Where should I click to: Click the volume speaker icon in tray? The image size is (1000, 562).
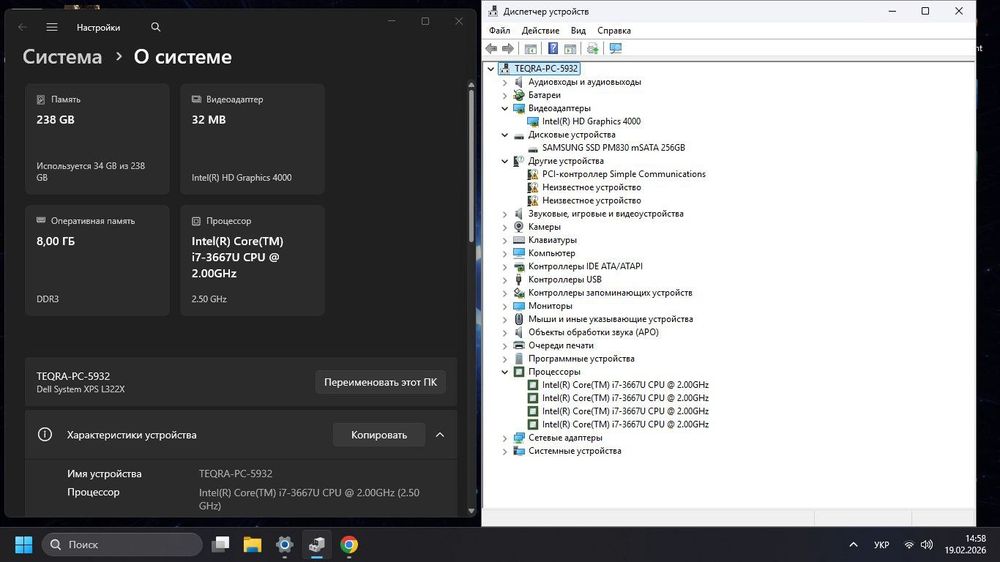click(927, 545)
